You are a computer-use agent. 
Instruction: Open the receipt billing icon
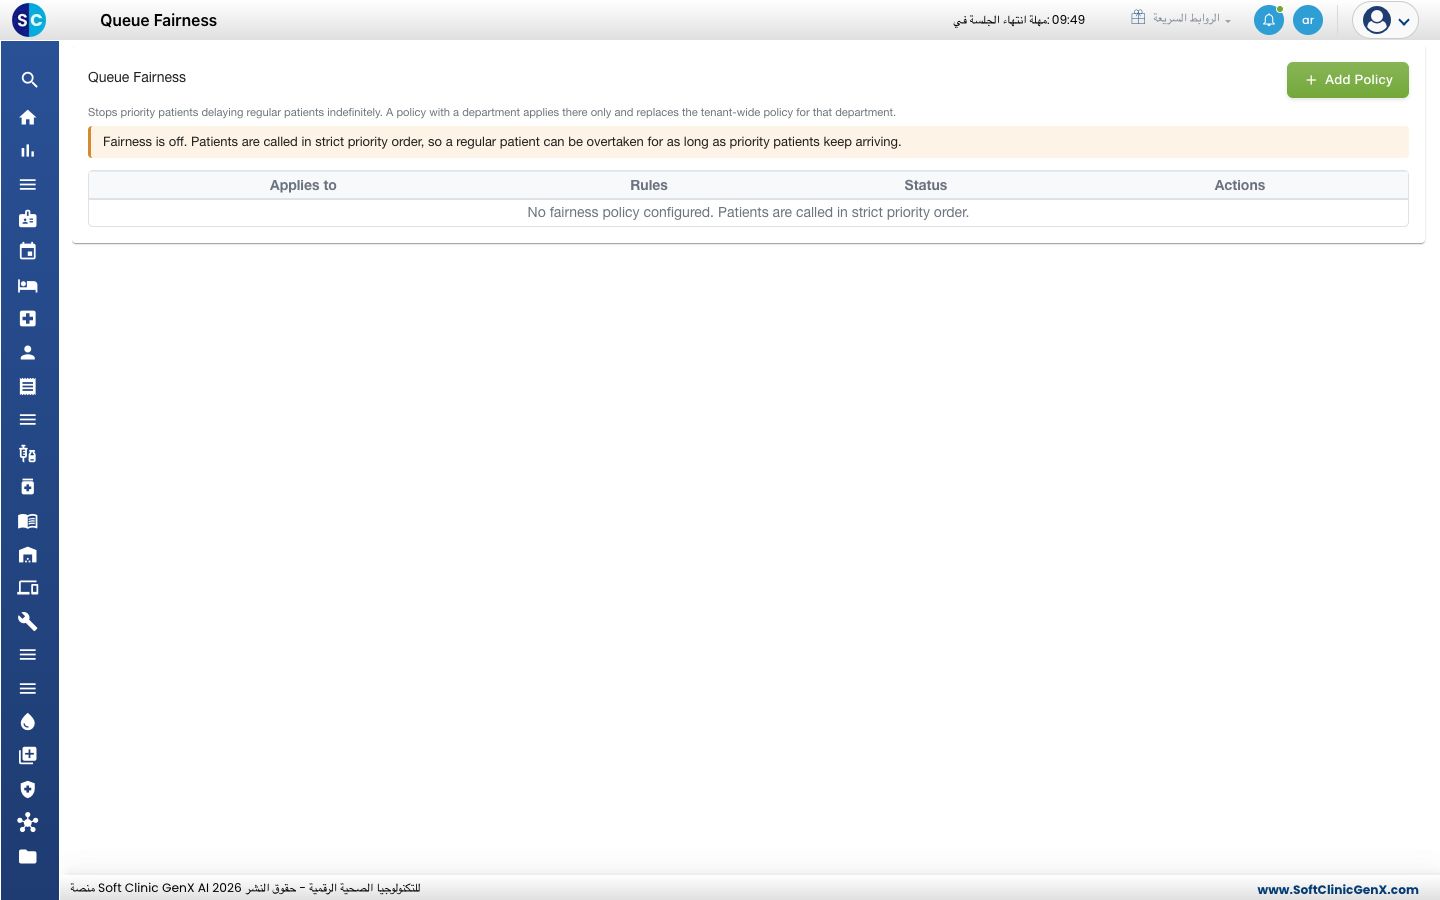click(x=28, y=386)
